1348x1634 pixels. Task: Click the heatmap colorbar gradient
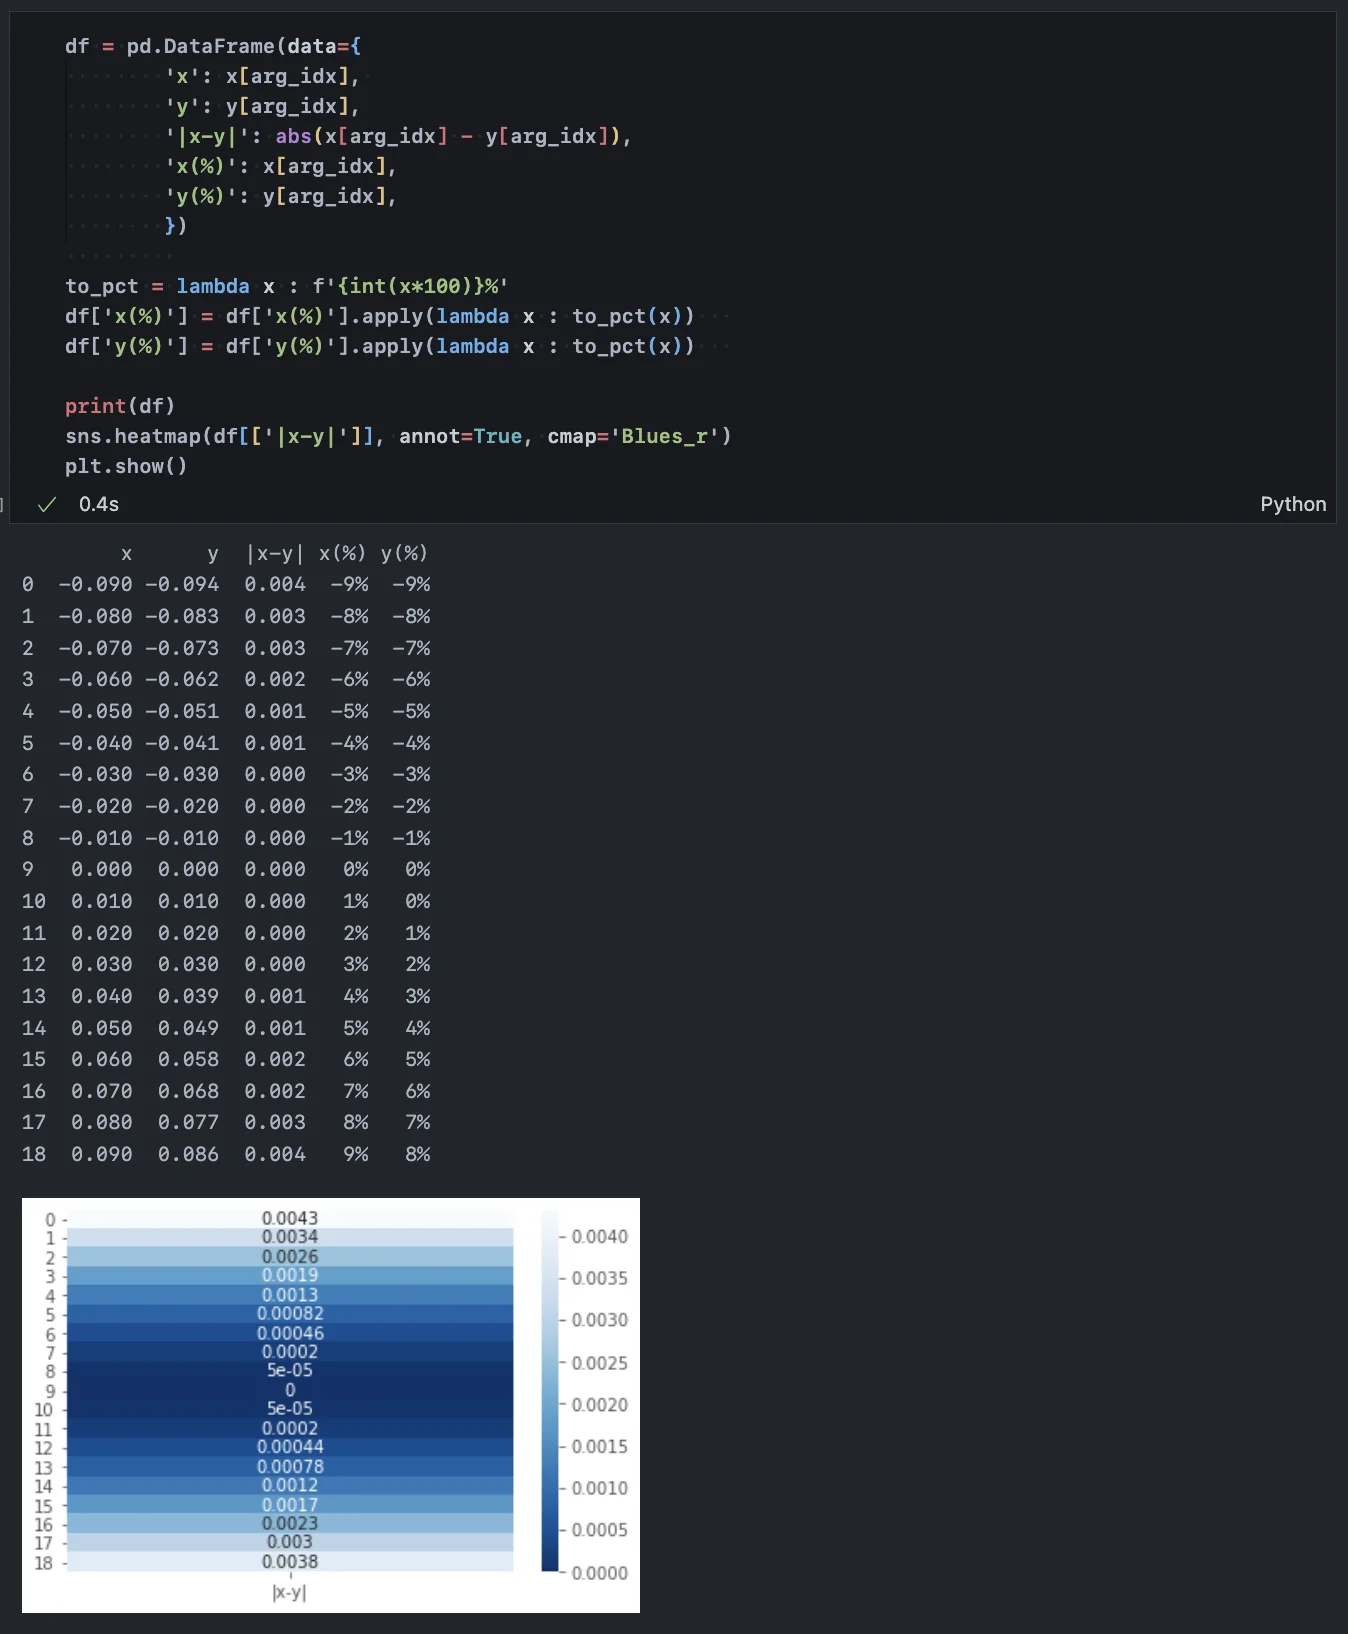tap(550, 1391)
